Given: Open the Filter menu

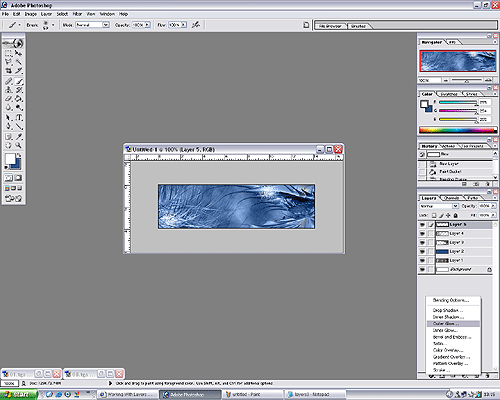Looking at the screenshot, I should 77,14.
